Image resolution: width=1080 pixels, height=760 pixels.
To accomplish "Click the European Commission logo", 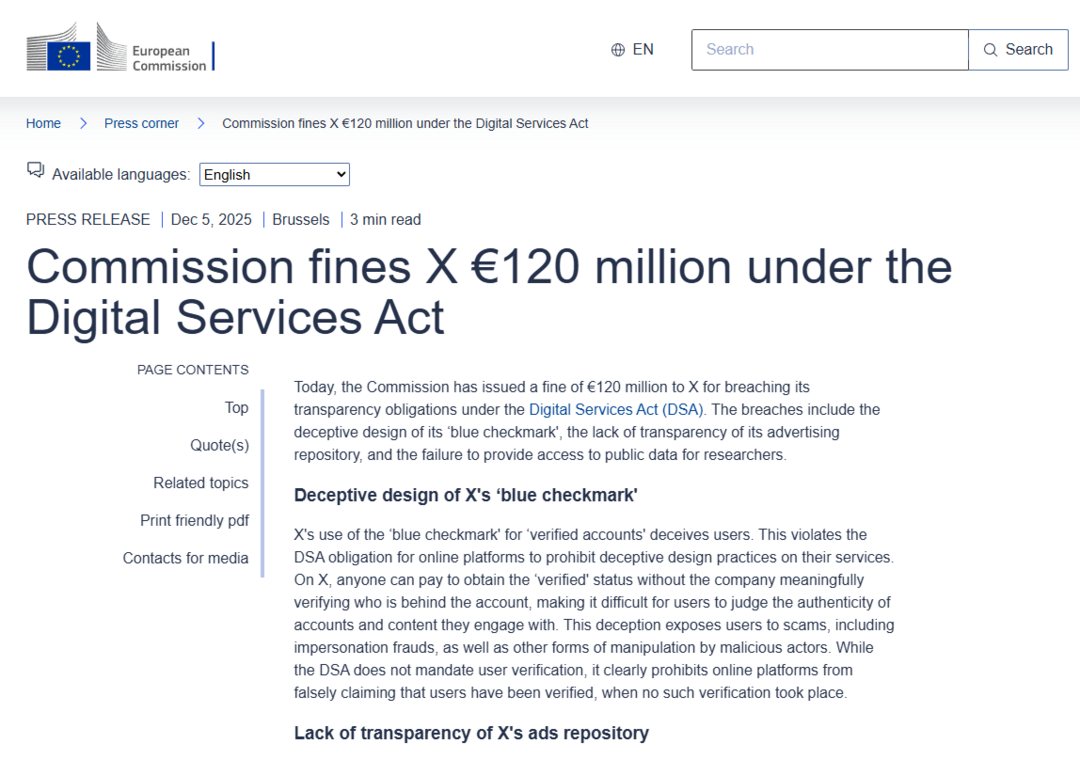I will (x=120, y=50).
